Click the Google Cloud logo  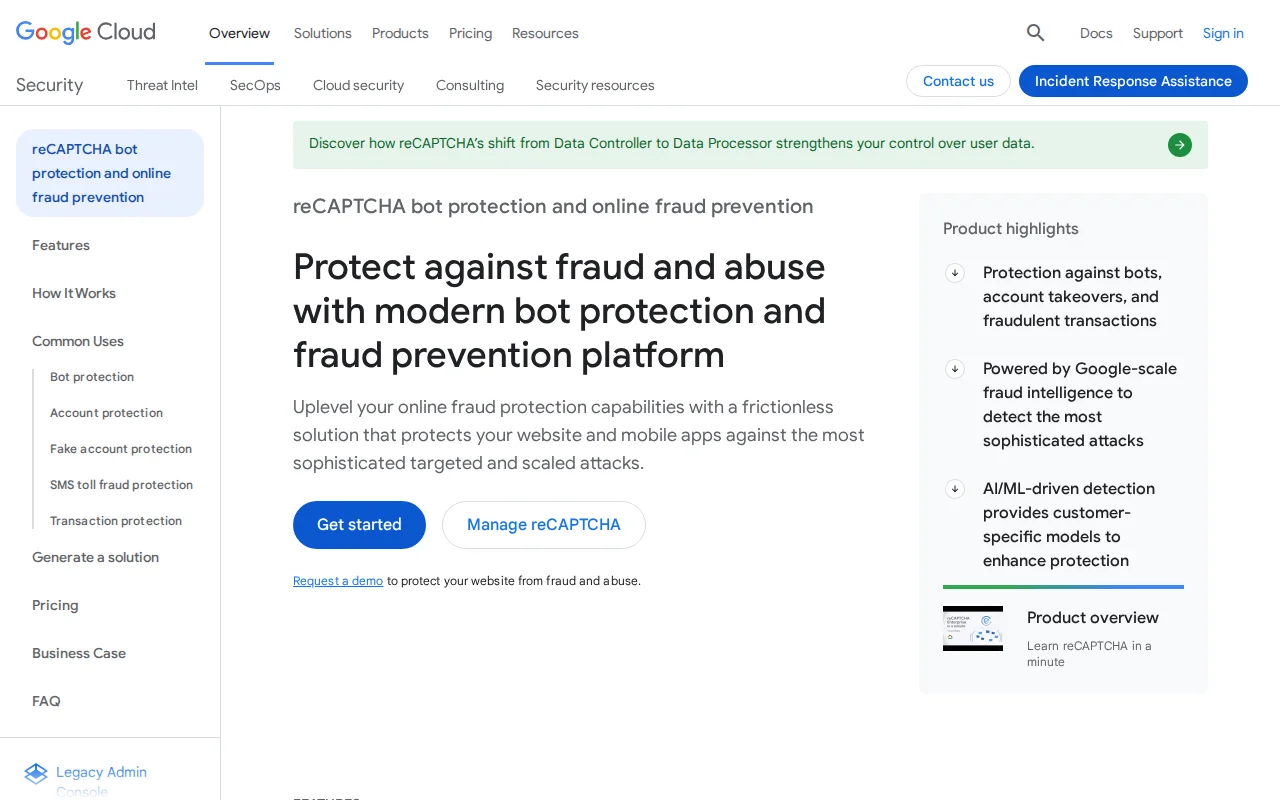click(x=85, y=32)
